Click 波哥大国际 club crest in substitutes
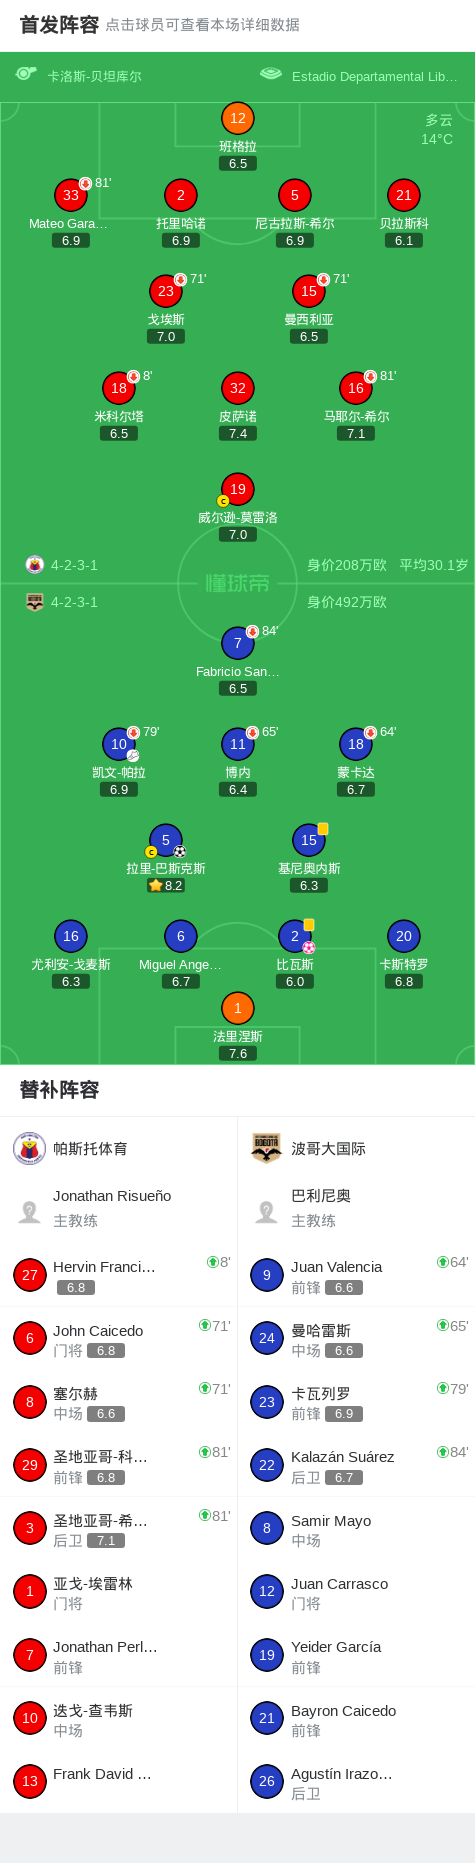The width and height of the screenshot is (475, 1863). [x=266, y=1148]
